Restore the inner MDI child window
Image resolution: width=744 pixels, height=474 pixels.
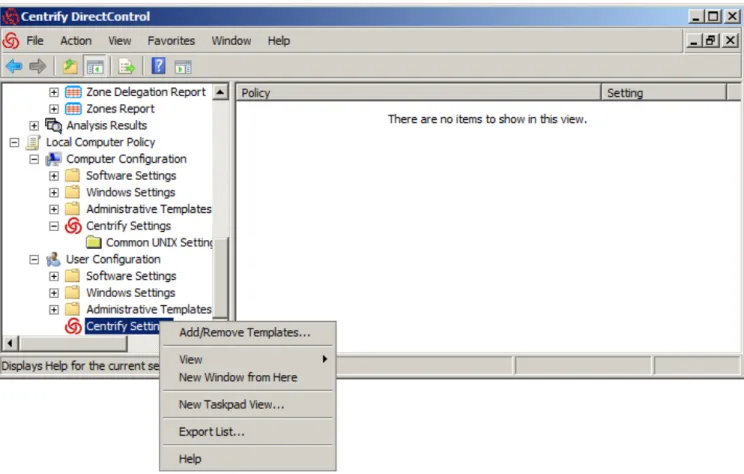pyautogui.click(x=711, y=41)
